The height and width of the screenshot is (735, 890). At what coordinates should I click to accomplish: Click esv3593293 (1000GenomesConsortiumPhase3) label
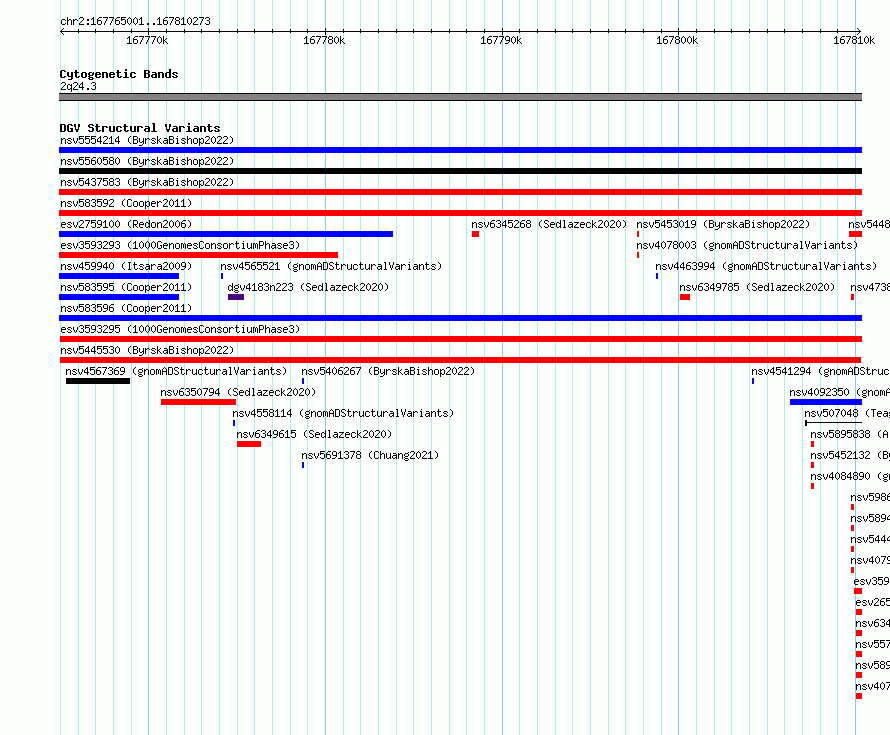[180, 245]
